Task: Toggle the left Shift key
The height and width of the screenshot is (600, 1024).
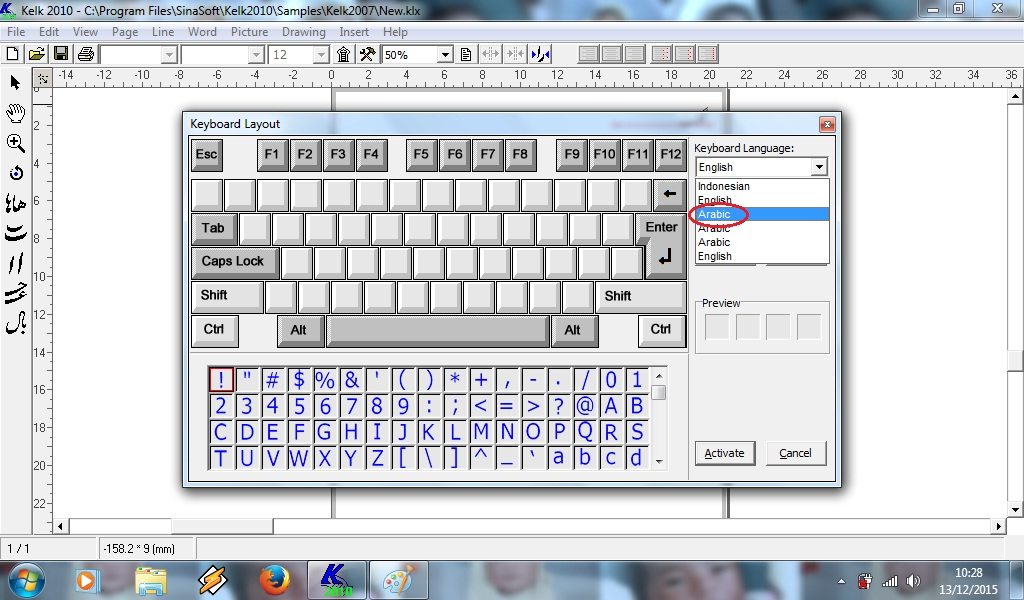Action: coord(227,296)
